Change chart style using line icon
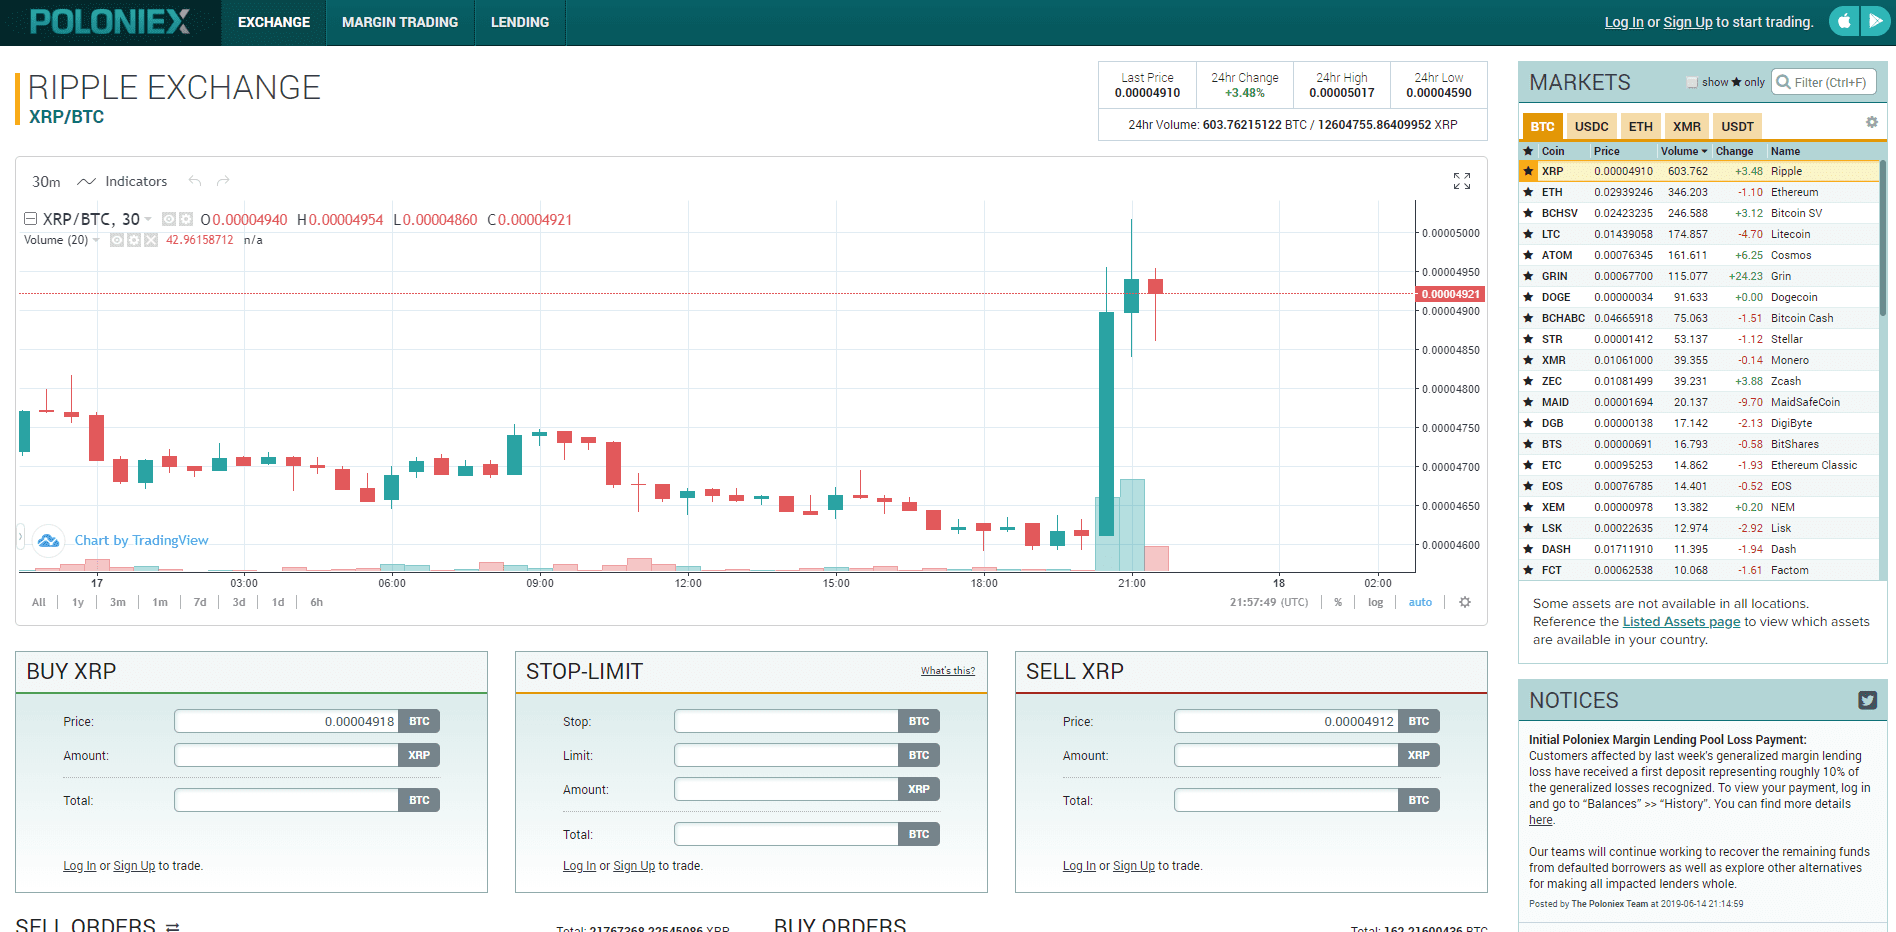 [x=86, y=181]
